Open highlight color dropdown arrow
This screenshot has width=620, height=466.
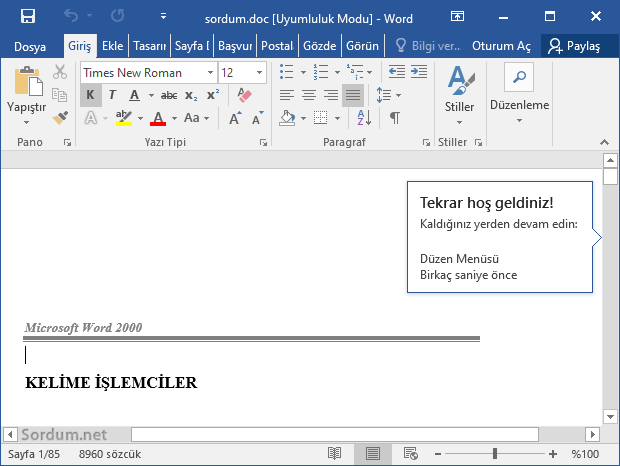tap(140, 118)
